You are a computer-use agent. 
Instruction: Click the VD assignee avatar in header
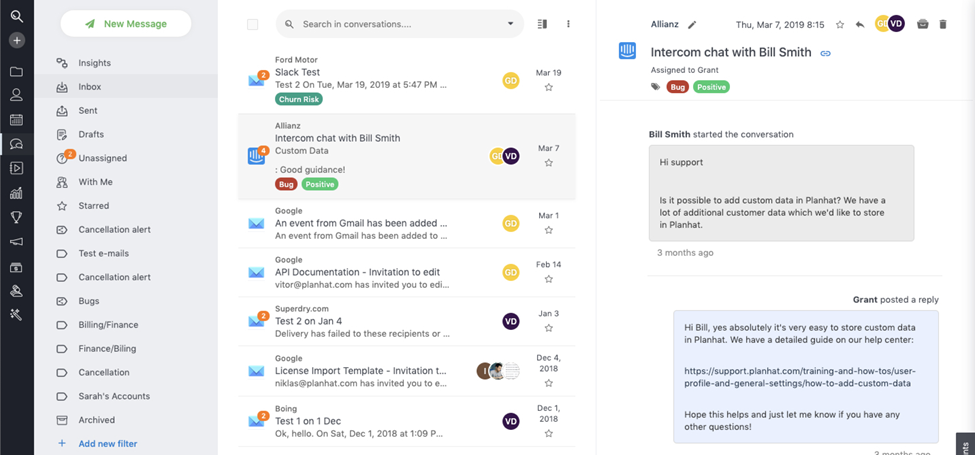point(896,24)
